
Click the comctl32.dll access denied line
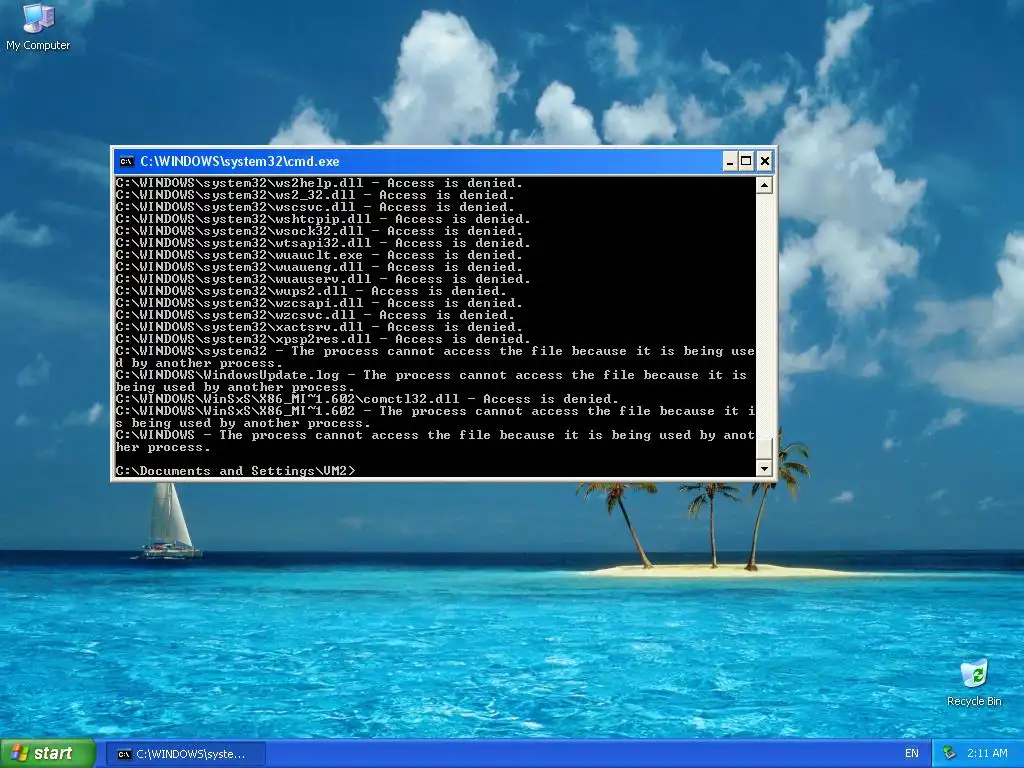tap(367, 399)
